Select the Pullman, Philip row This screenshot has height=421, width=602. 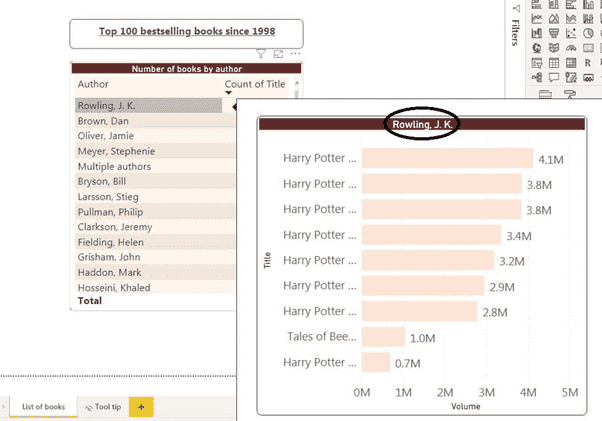tap(155, 212)
